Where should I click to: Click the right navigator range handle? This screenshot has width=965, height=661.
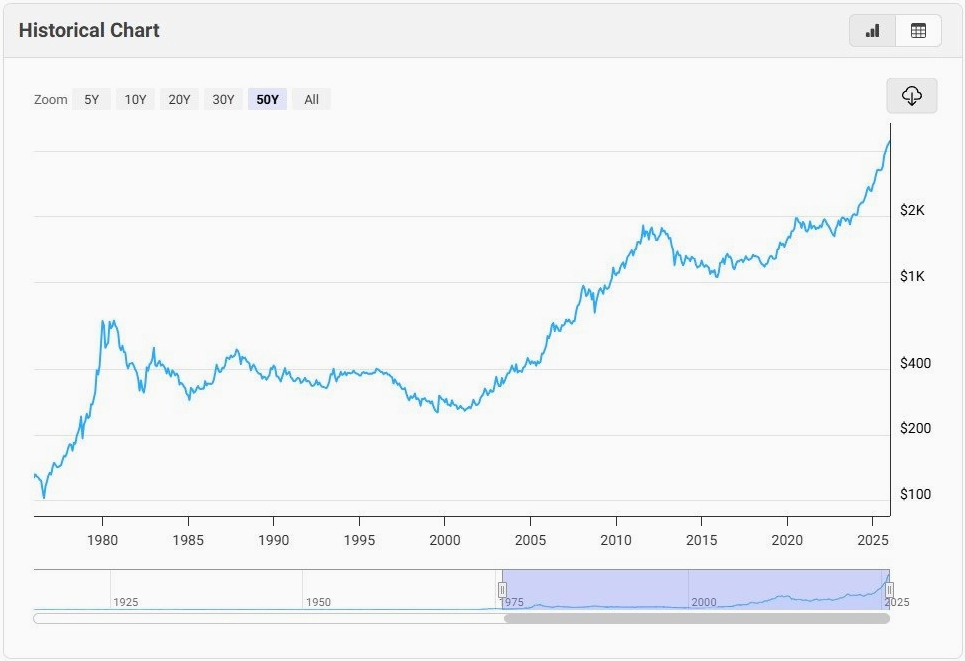coord(889,590)
